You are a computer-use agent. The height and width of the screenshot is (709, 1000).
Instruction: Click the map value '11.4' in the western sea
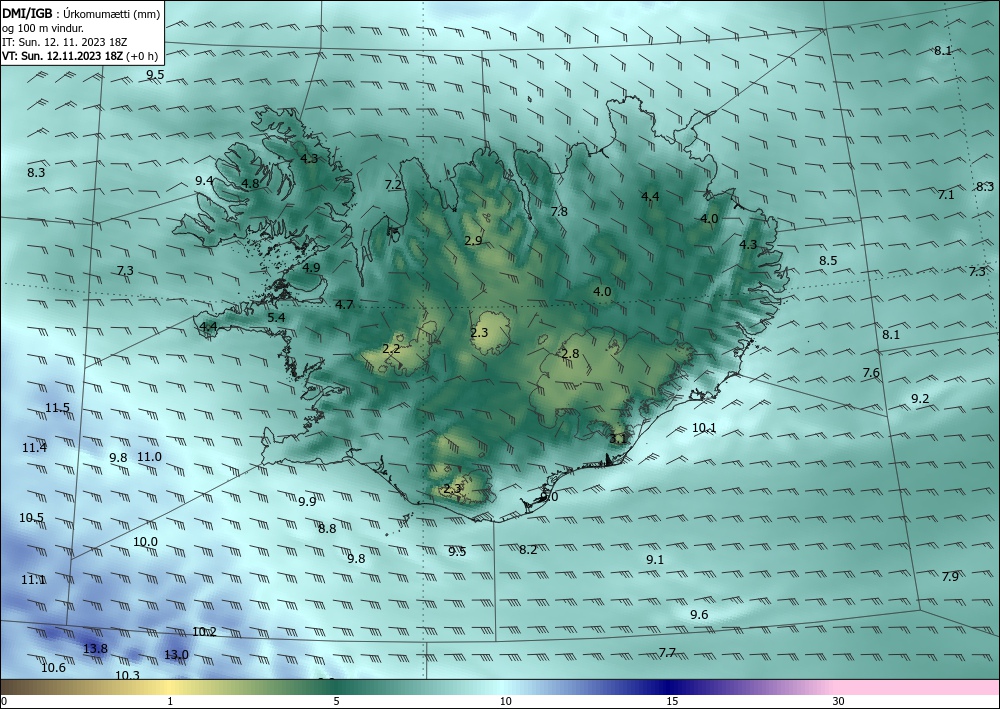34,448
